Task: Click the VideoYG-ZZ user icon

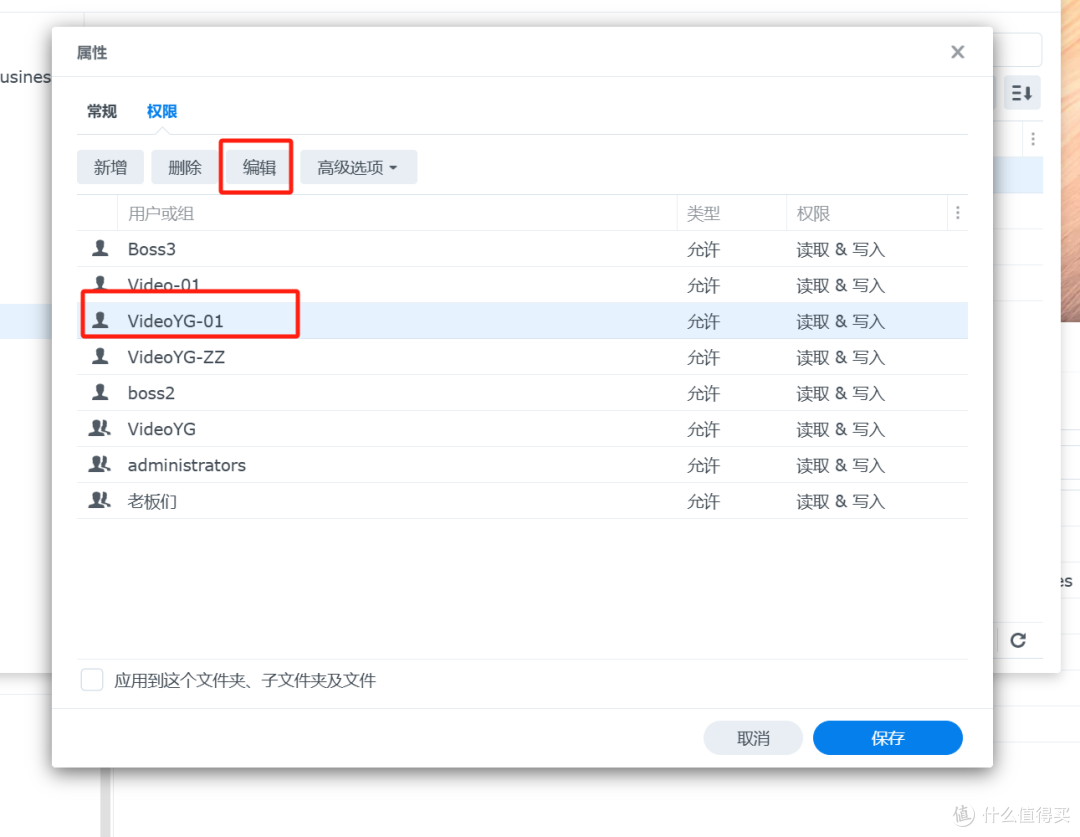Action: click(101, 356)
